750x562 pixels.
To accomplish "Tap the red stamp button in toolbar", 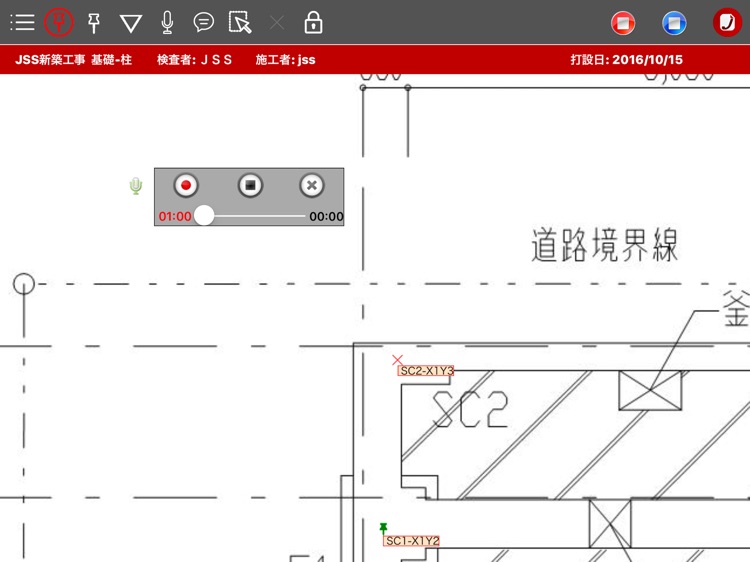I will [623, 22].
